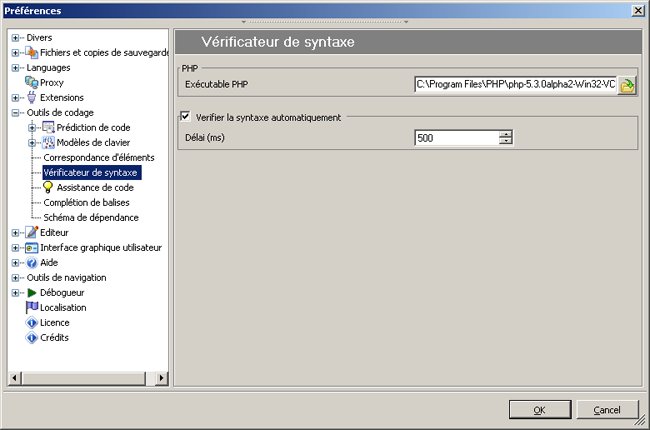Click the Aide help icon

tap(31, 262)
